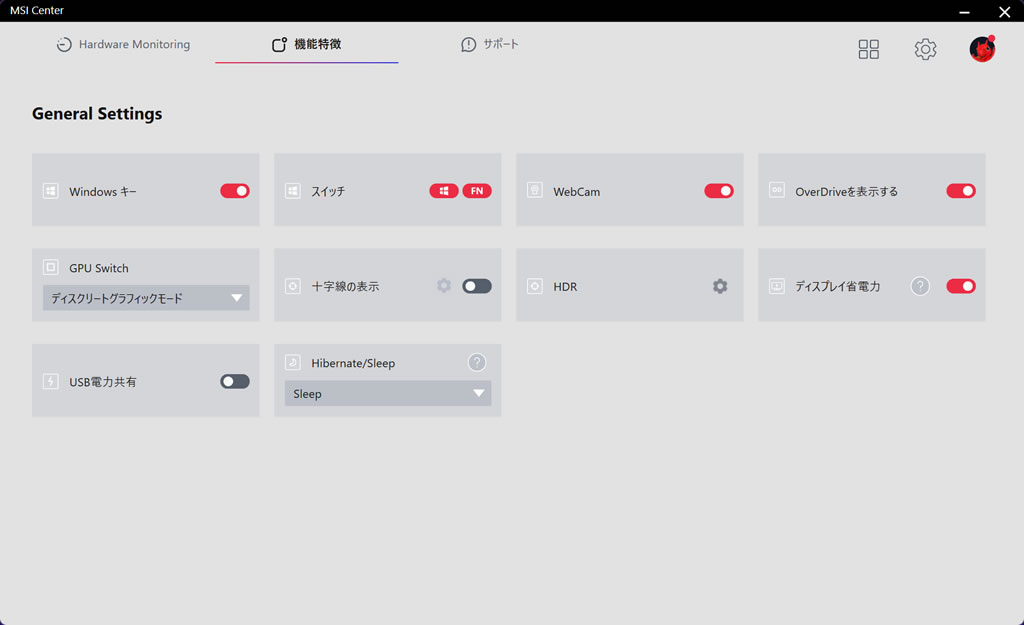
Task: Open the Hardware Monitoring tab
Action: click(123, 44)
